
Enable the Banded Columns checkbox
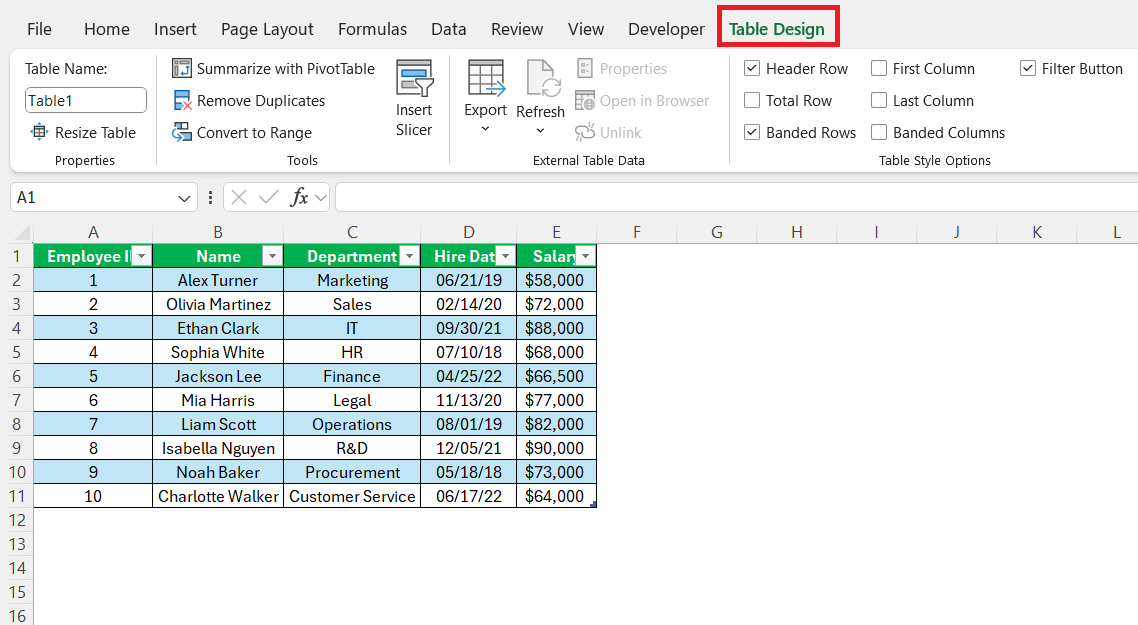879,132
